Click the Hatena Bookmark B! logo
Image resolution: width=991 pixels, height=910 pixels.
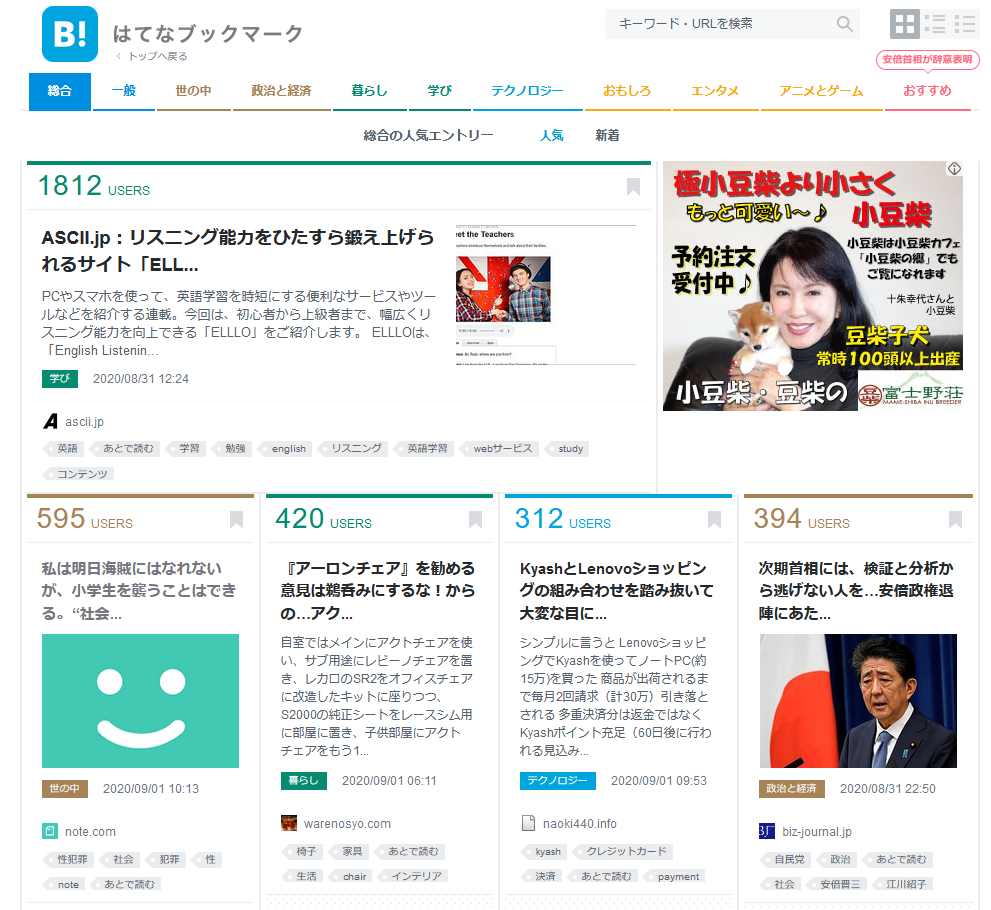tap(70, 34)
